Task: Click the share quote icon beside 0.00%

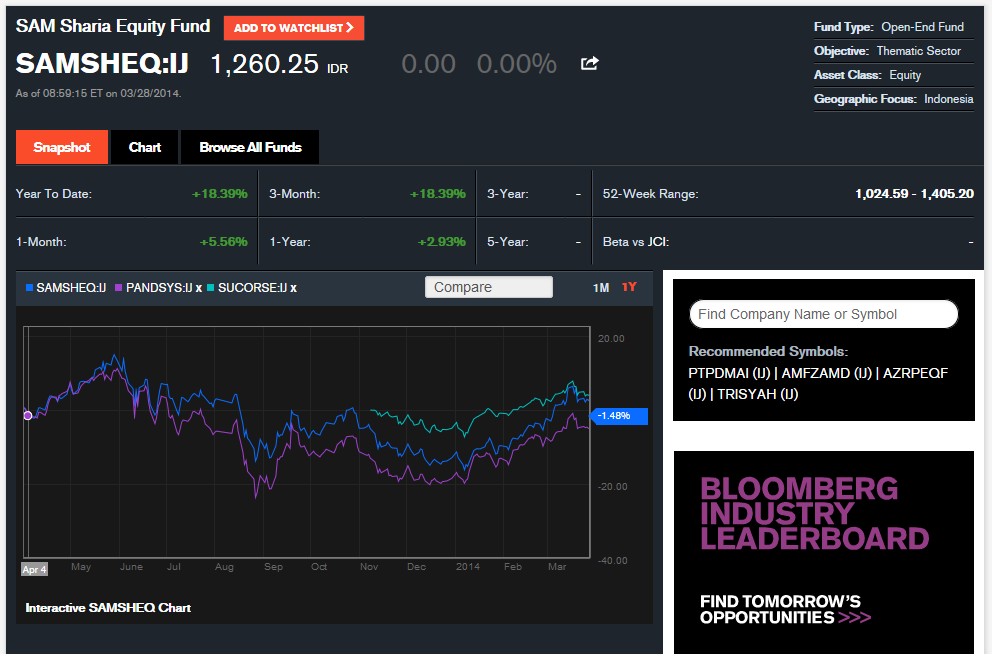Action: pos(589,63)
